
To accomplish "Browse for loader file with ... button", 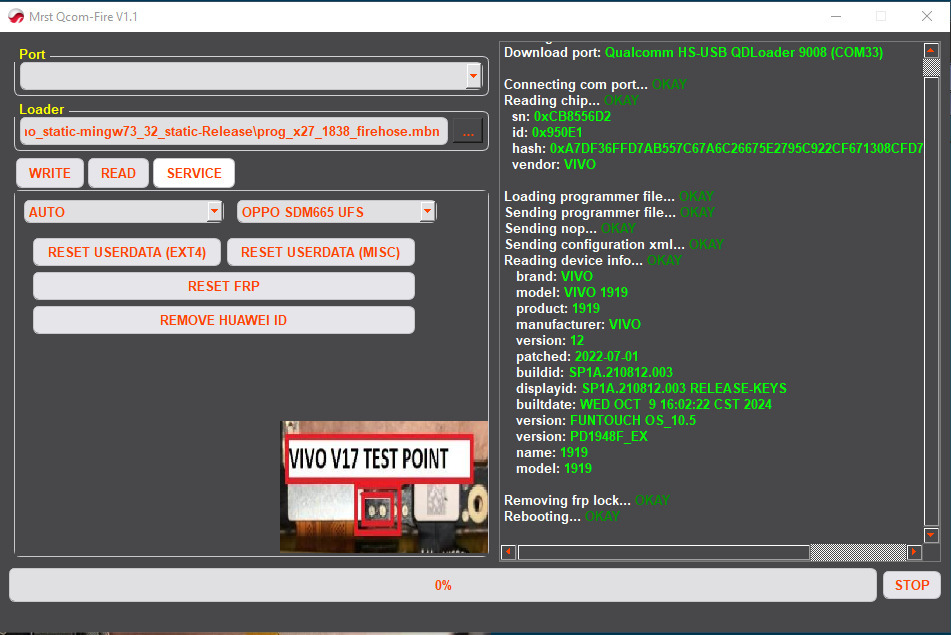I will 468,132.
